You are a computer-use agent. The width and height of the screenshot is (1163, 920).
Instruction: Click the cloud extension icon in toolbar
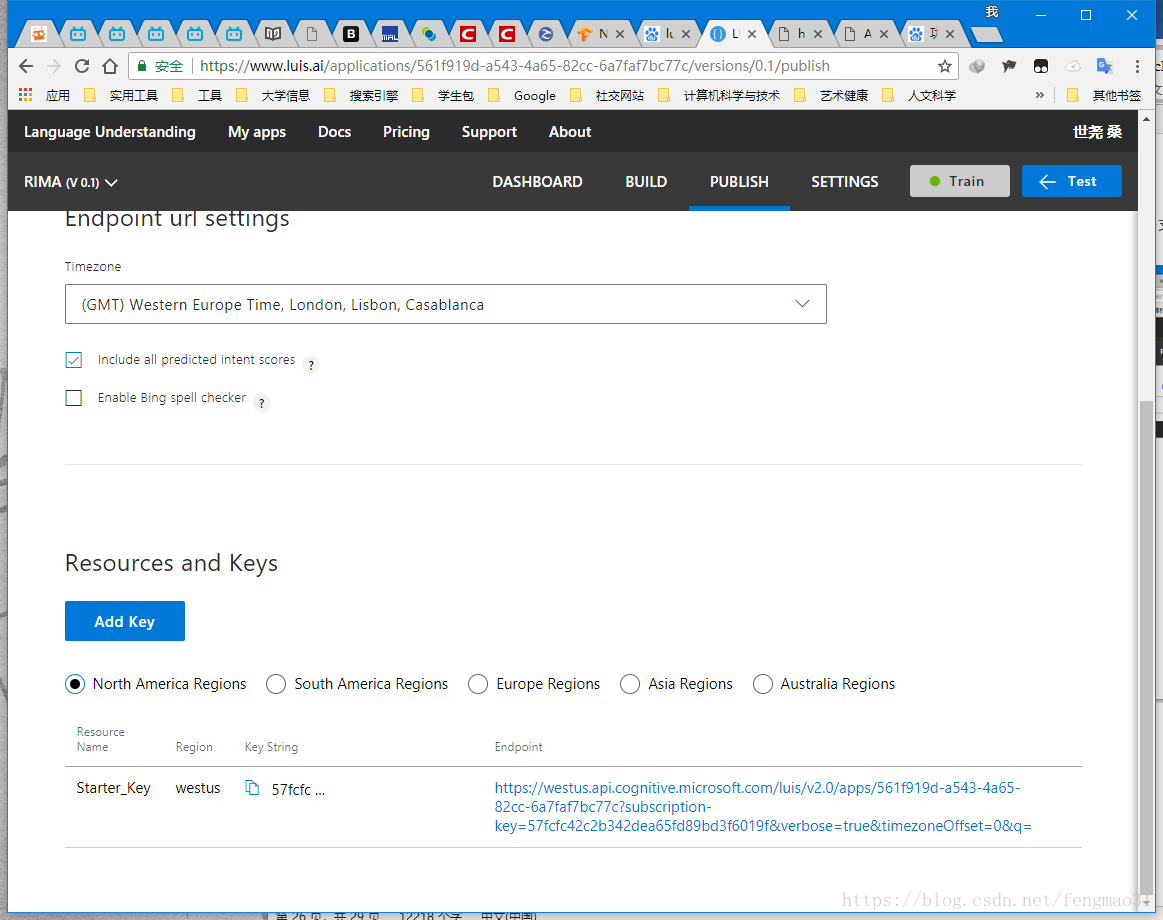1073,66
